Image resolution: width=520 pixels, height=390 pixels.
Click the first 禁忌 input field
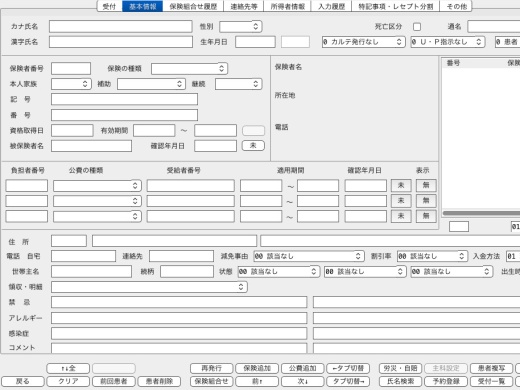point(179,302)
